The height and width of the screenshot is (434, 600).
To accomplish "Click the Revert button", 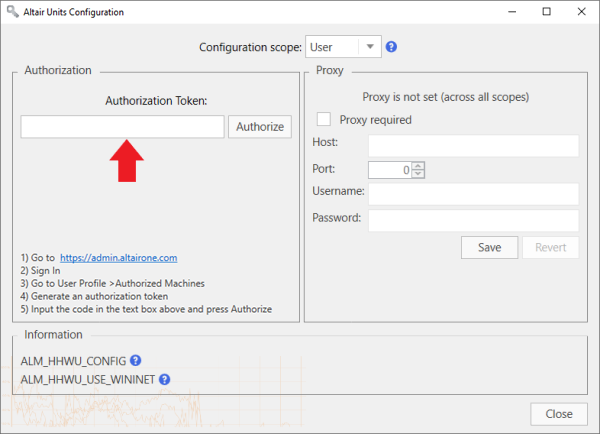I will coord(550,247).
